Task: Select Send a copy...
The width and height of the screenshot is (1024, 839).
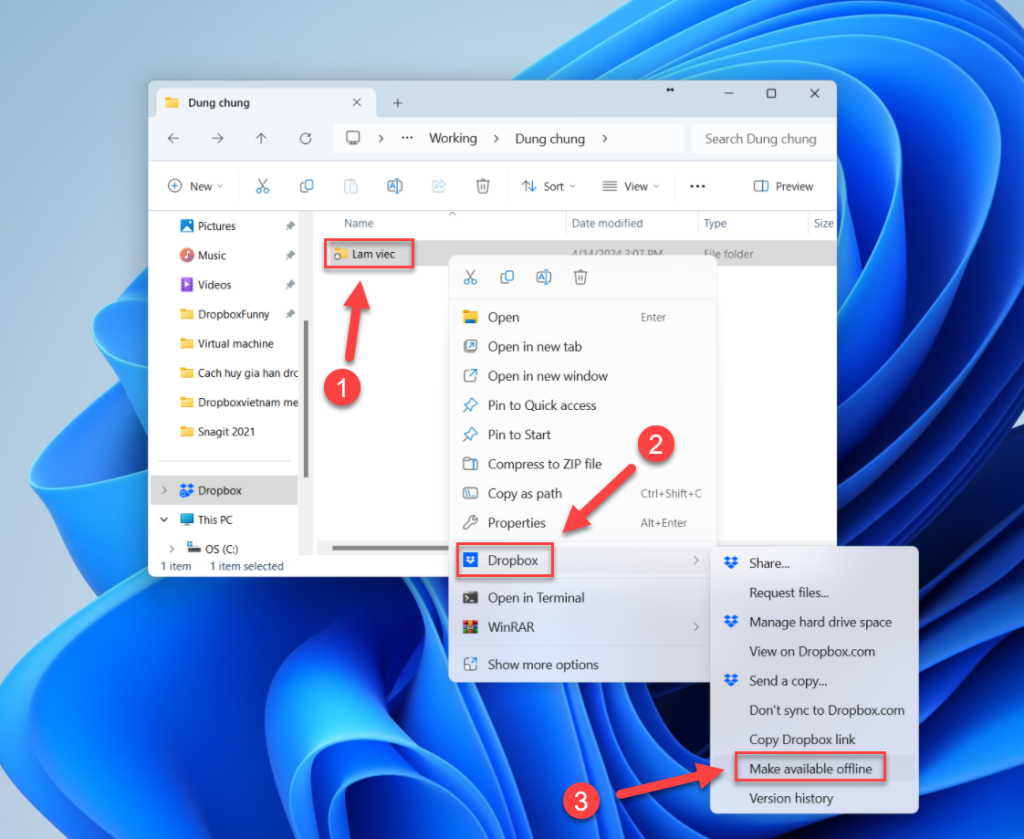Action: point(814,681)
